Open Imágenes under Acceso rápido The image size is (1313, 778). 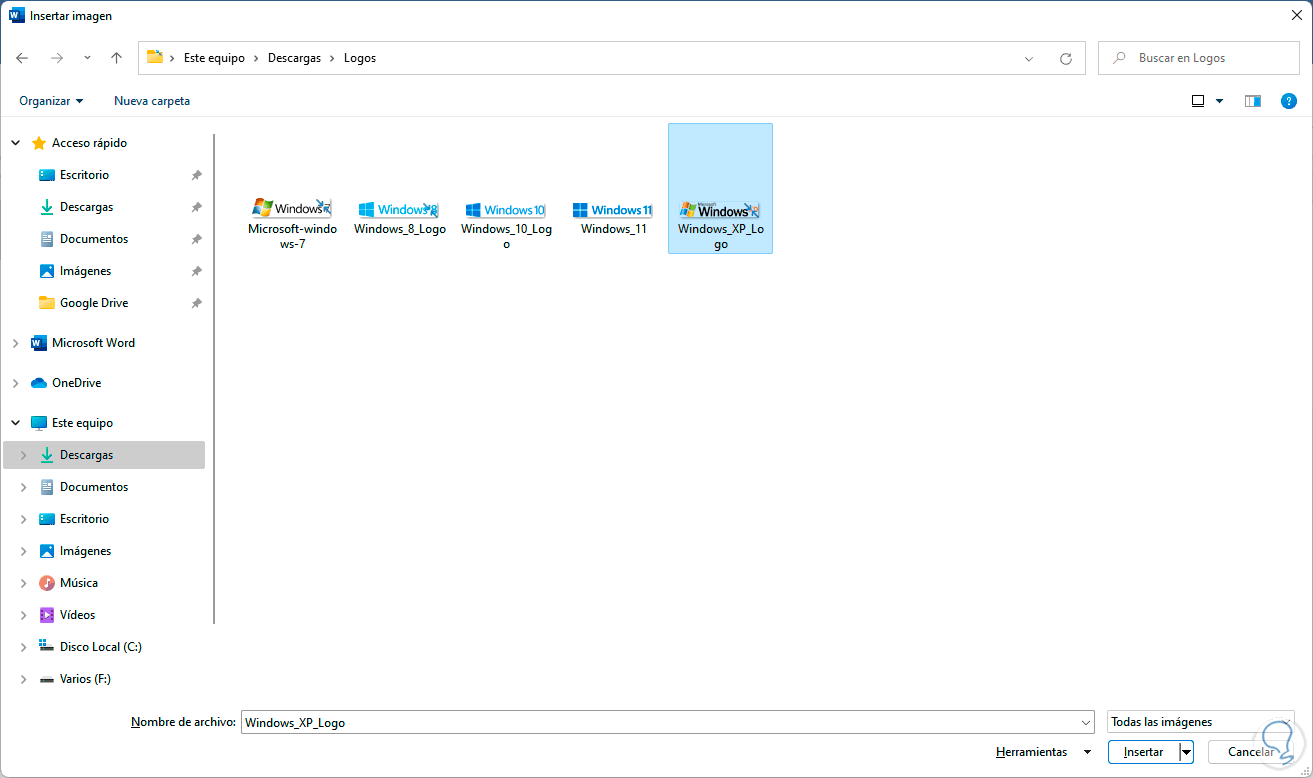click(x=85, y=271)
